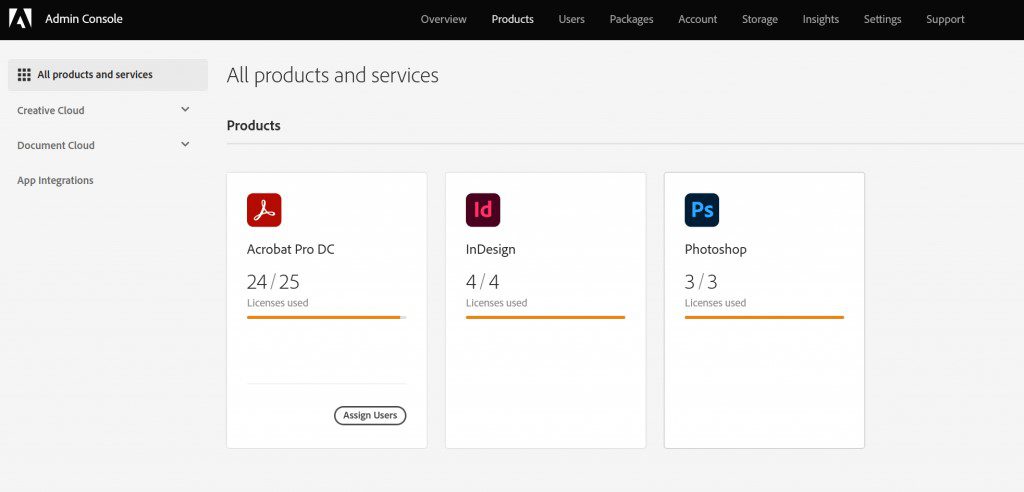Click the Photoshop product icon
Screen dimensions: 1024x492
(702, 210)
